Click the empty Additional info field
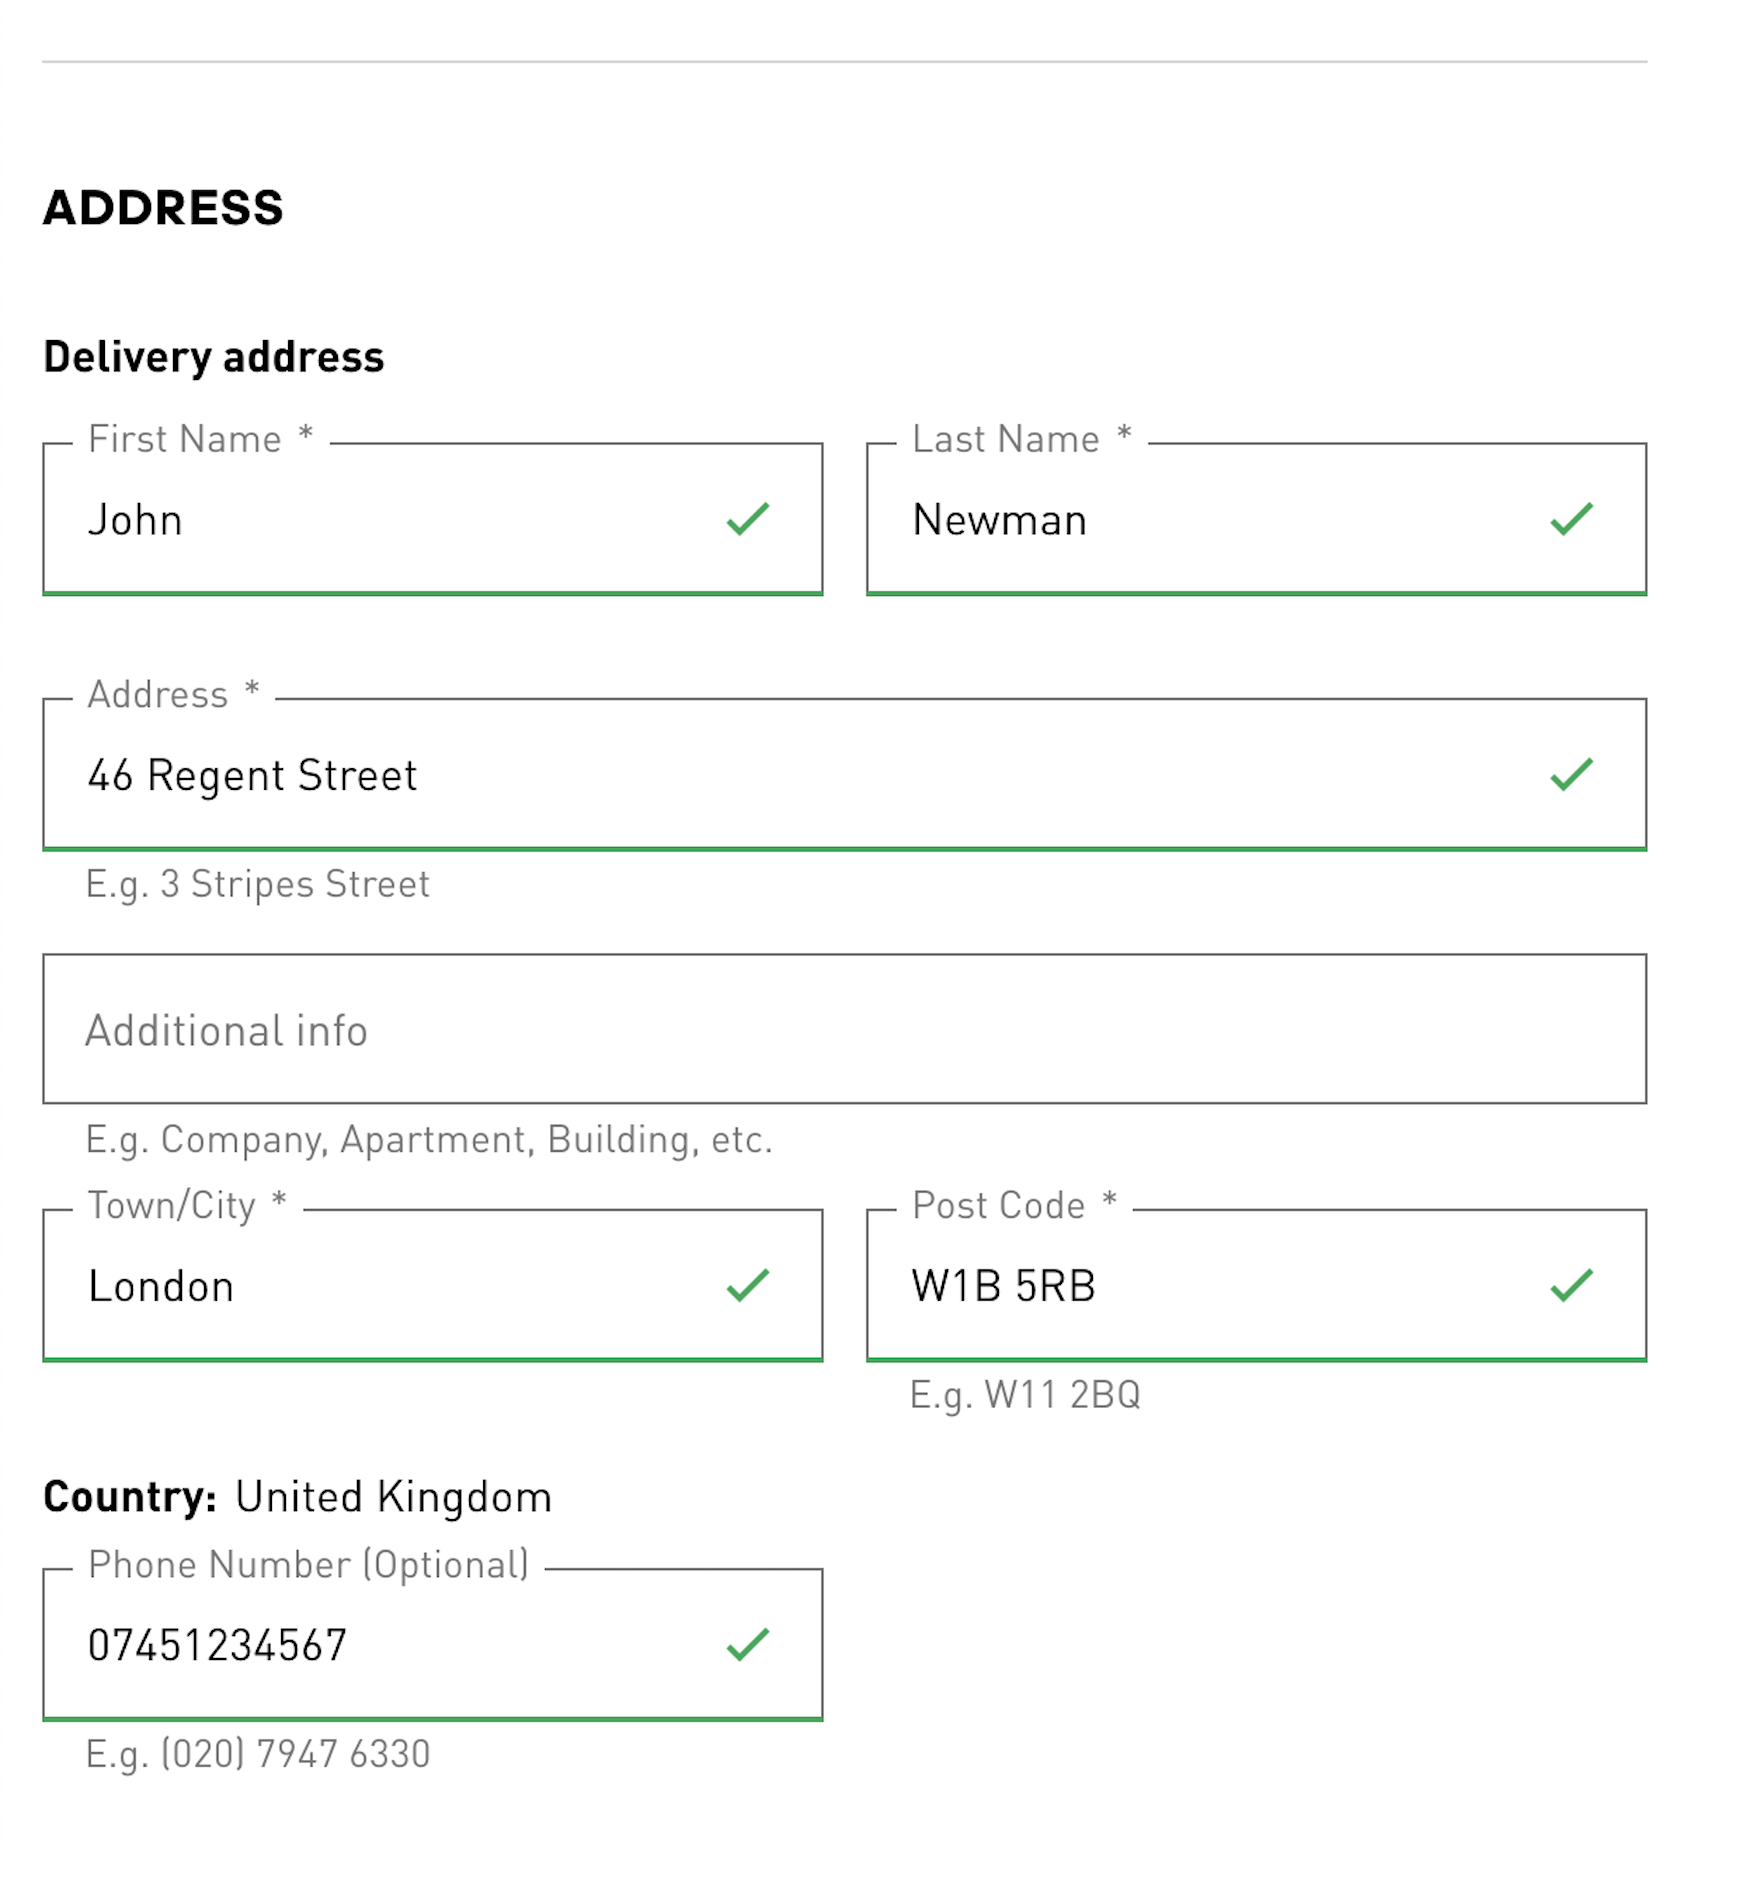1760x1878 pixels. coord(844,1030)
